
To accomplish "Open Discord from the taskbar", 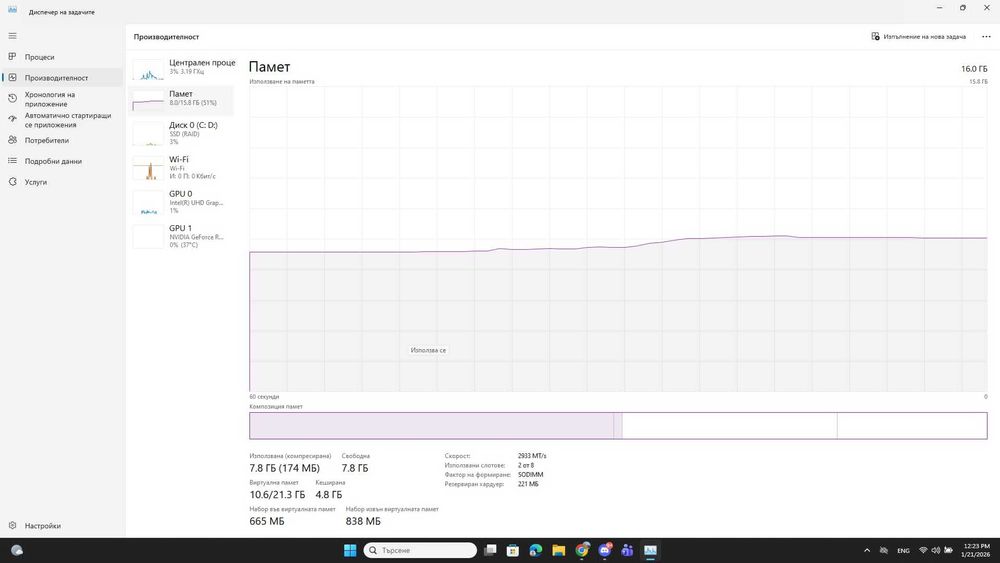I will coord(605,550).
